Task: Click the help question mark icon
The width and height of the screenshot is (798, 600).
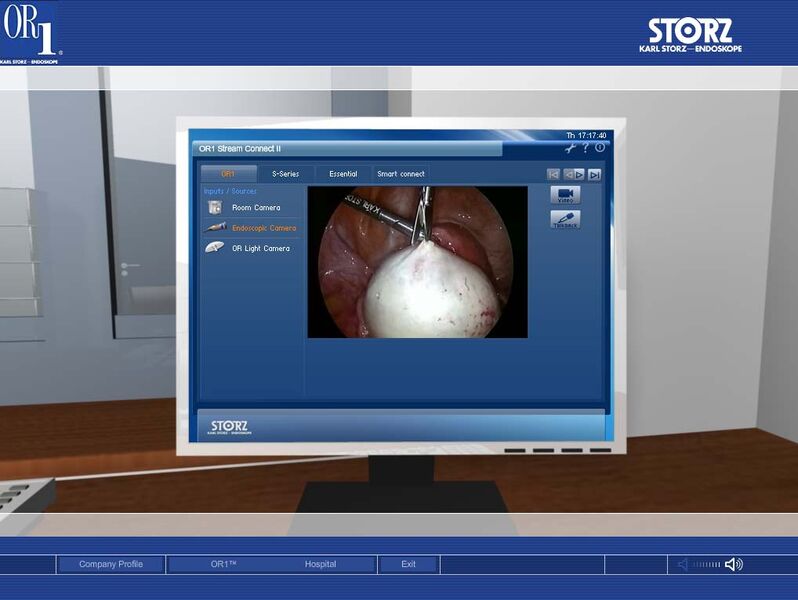Action: [x=585, y=148]
